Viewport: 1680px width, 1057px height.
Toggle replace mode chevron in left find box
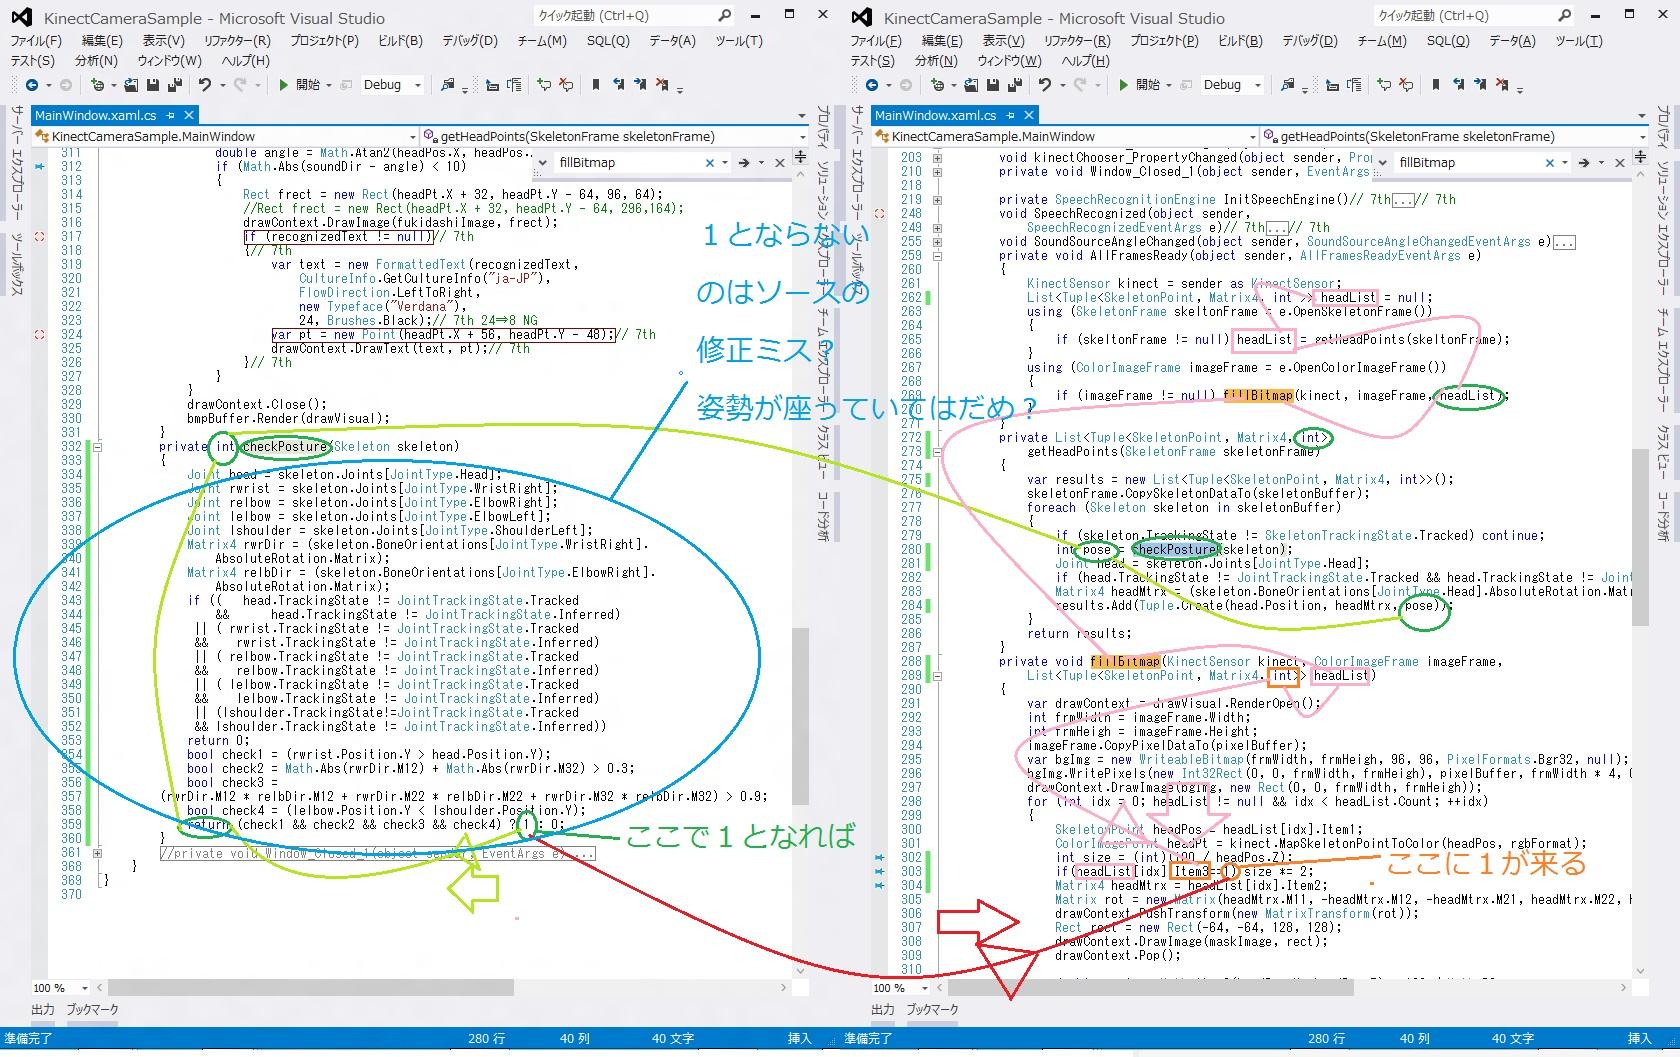click(544, 162)
